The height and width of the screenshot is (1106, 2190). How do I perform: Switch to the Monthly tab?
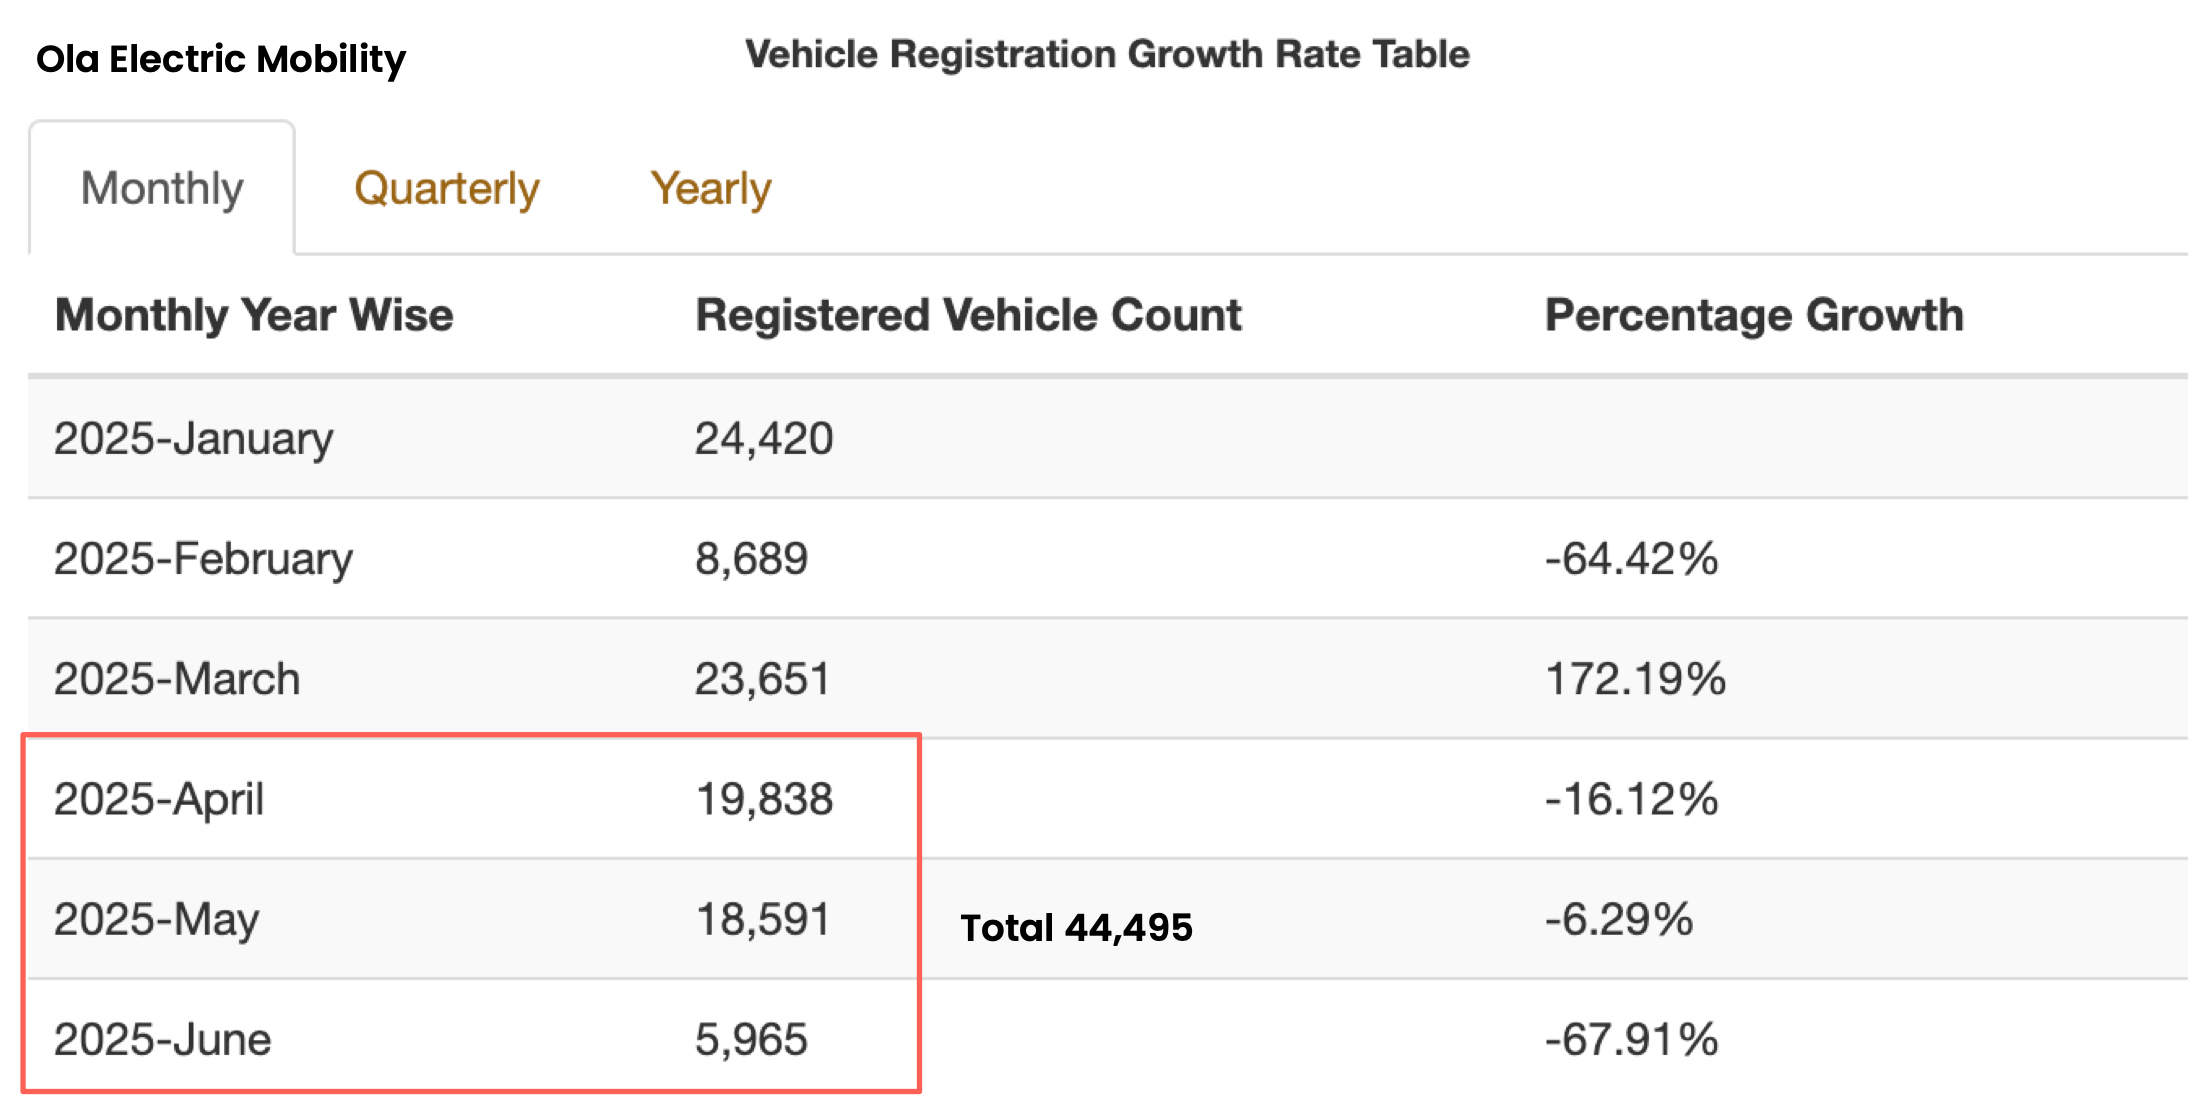pos(162,188)
